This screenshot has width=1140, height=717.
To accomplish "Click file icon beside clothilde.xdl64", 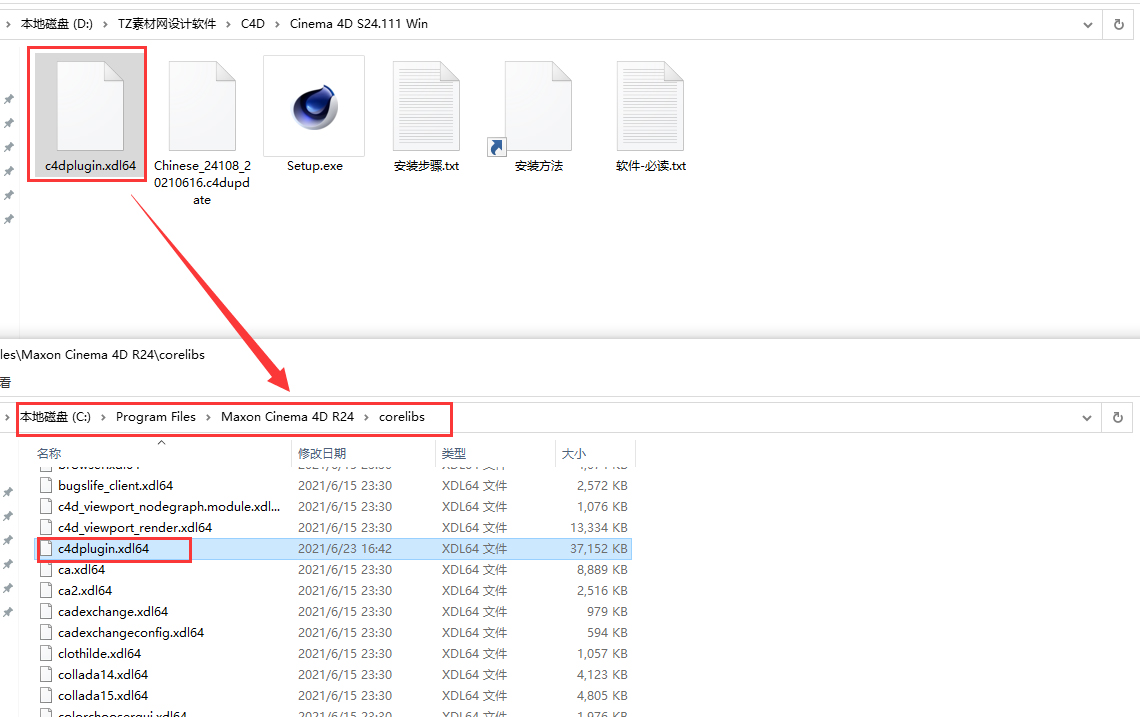I will [x=47, y=654].
